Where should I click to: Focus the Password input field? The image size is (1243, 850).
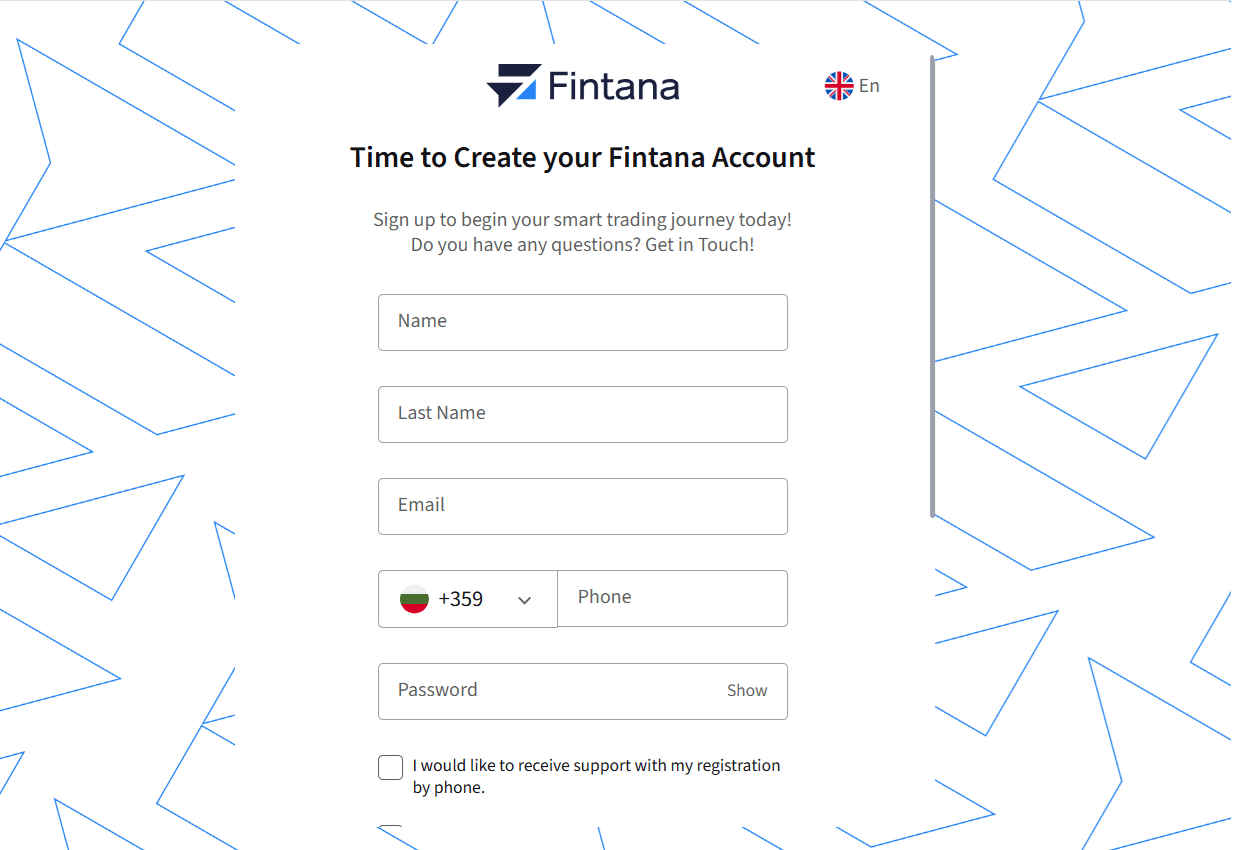[x=583, y=691]
